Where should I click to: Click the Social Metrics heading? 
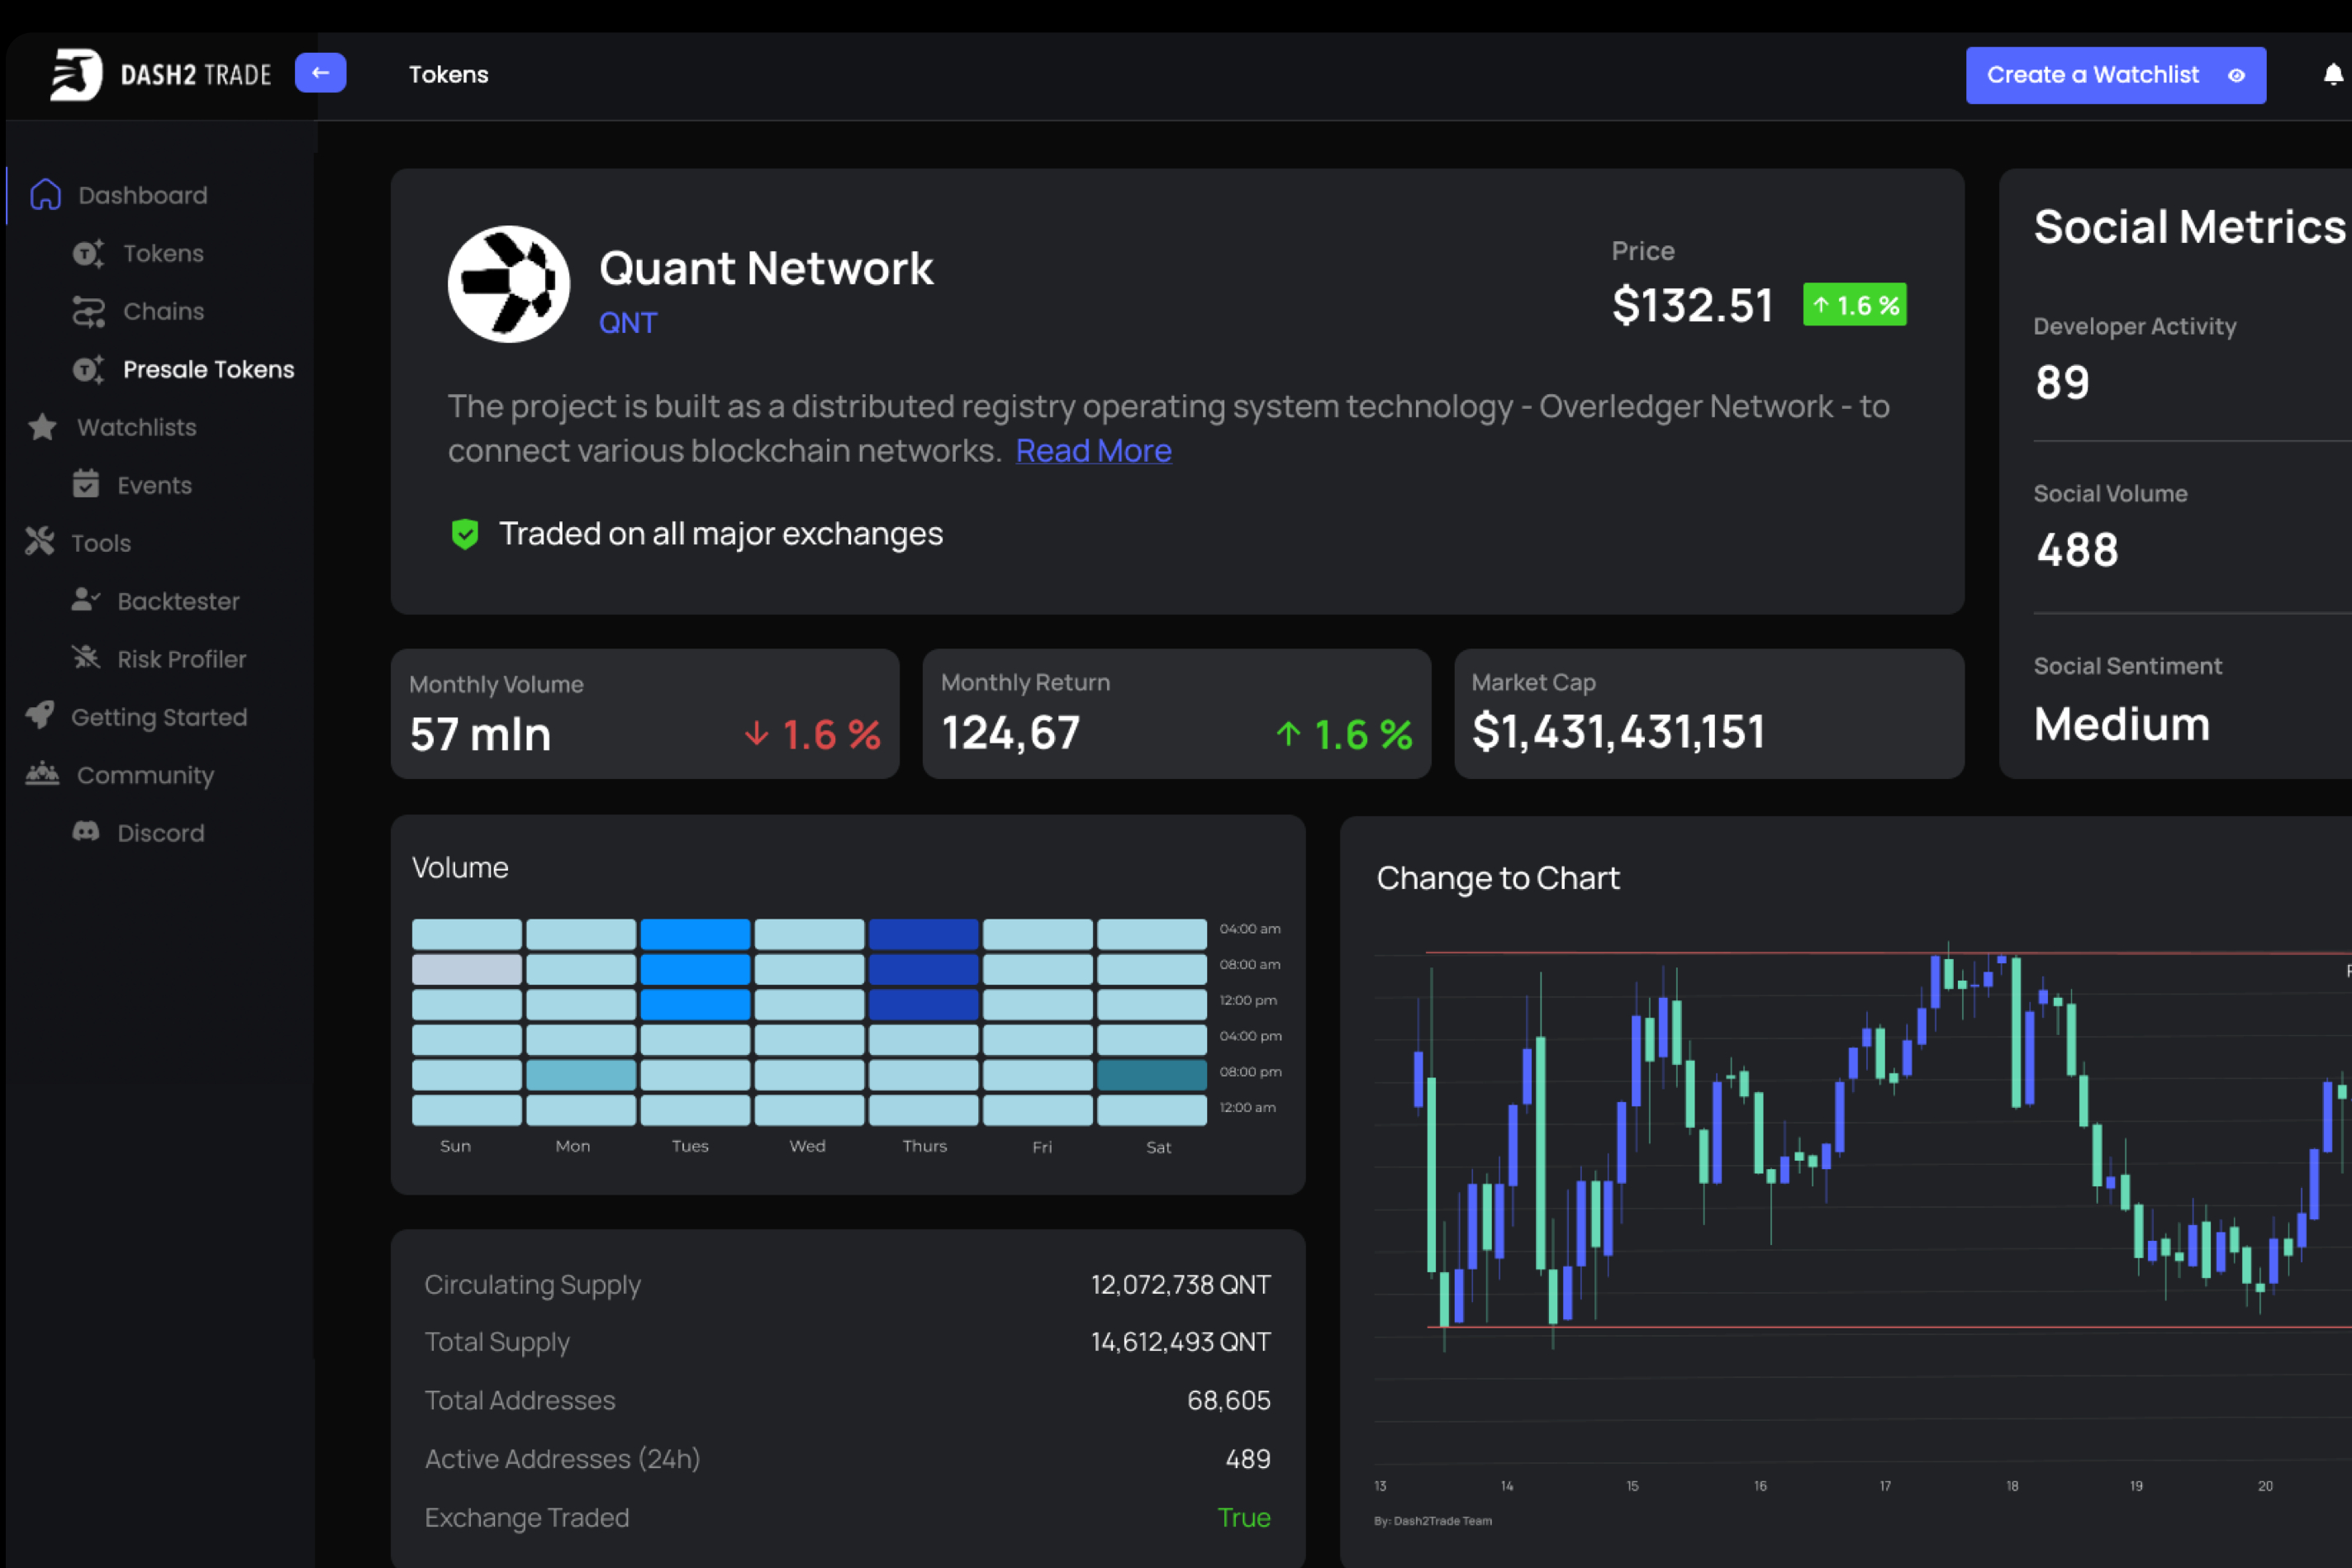point(2190,227)
